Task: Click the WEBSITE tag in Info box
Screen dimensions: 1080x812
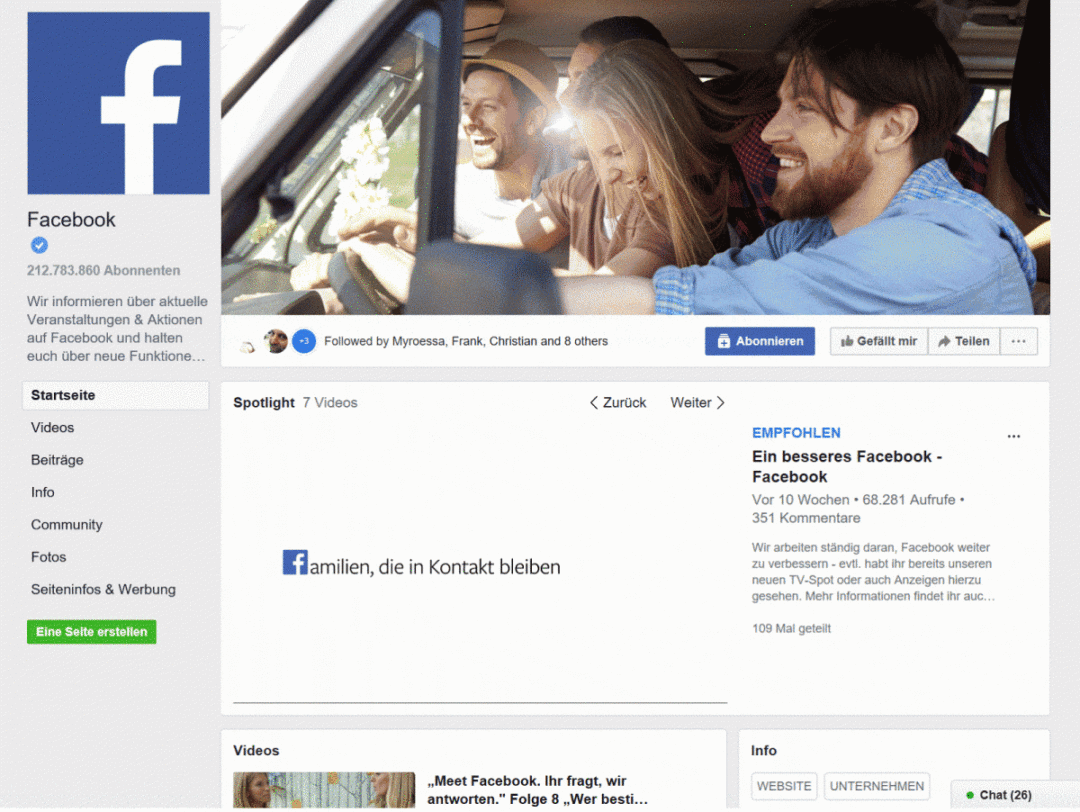Action: click(784, 787)
